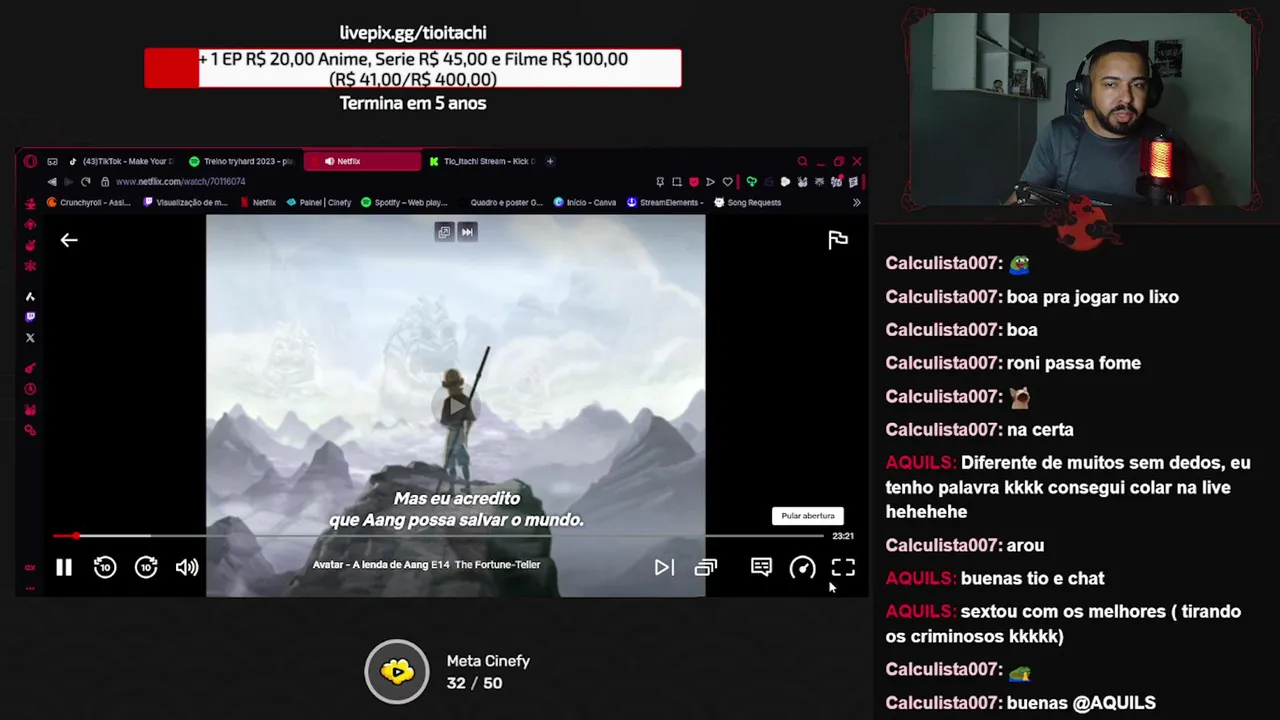Click the episode title The Fortune-Teller
Viewport: 1280px width, 720px height.
[x=497, y=565]
